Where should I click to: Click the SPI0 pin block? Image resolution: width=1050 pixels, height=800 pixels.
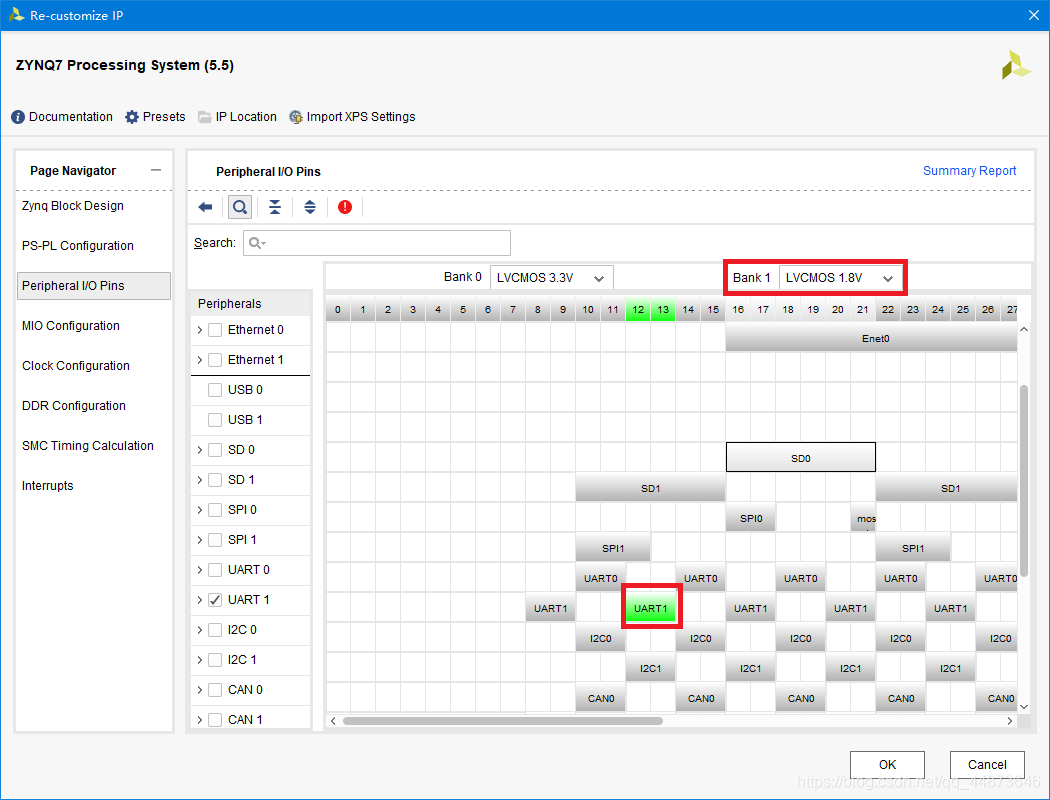click(x=751, y=518)
